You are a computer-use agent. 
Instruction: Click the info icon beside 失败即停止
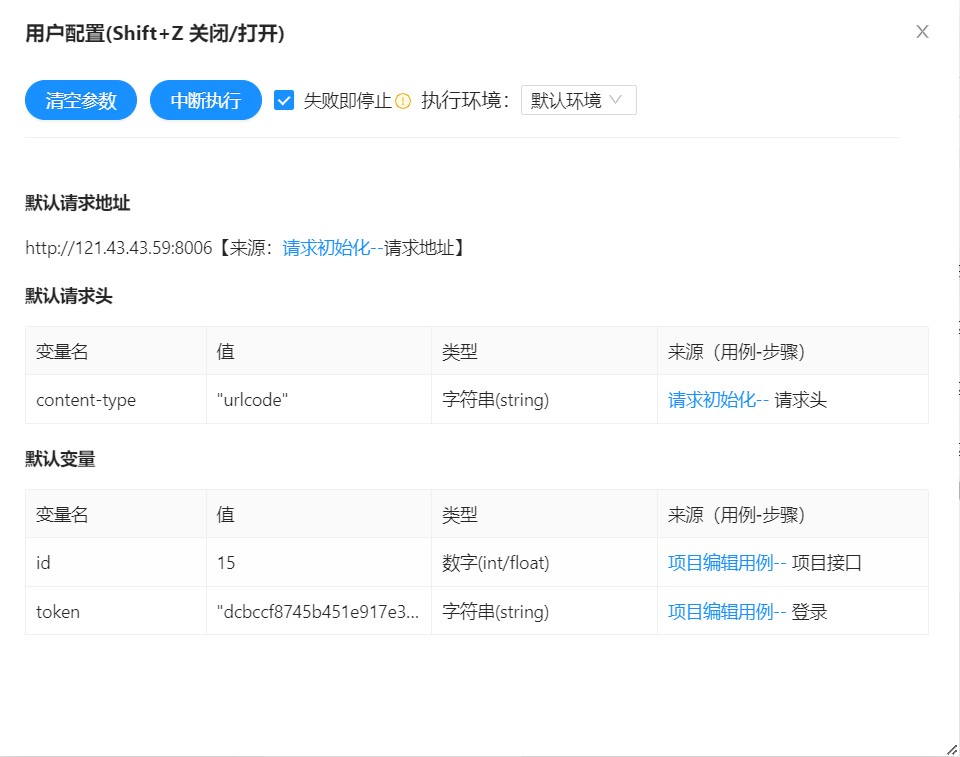tap(403, 100)
